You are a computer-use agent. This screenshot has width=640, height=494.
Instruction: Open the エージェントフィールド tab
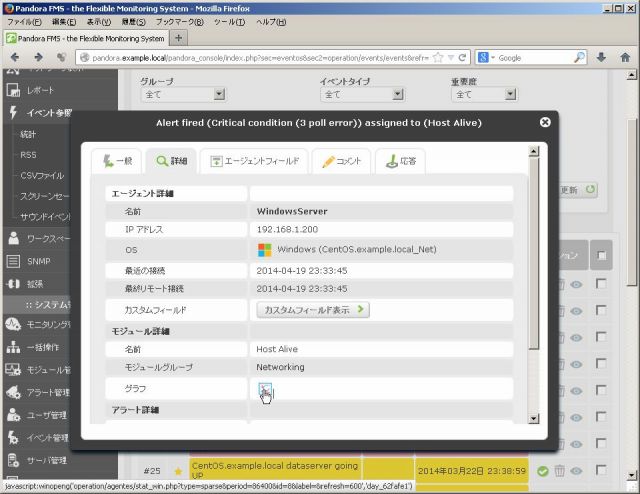[x=254, y=161]
